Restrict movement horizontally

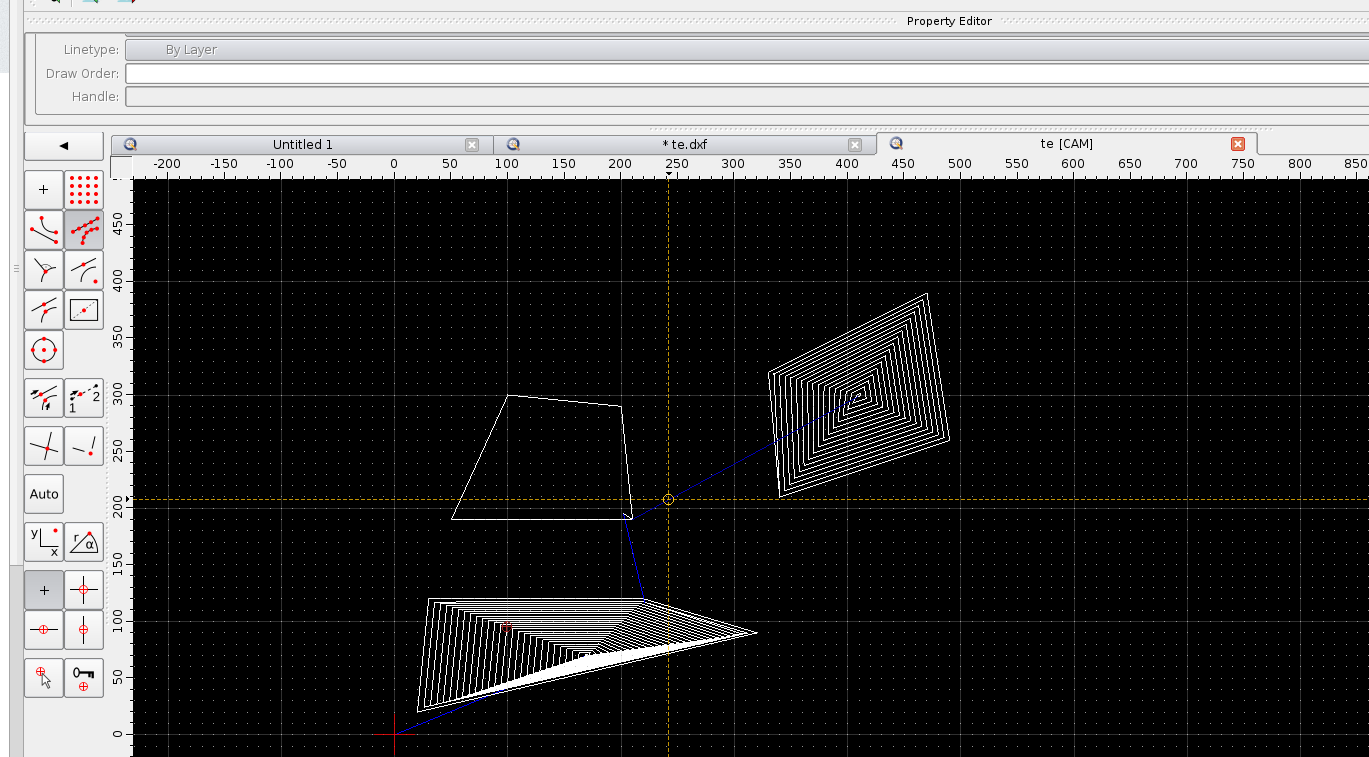click(x=44, y=630)
